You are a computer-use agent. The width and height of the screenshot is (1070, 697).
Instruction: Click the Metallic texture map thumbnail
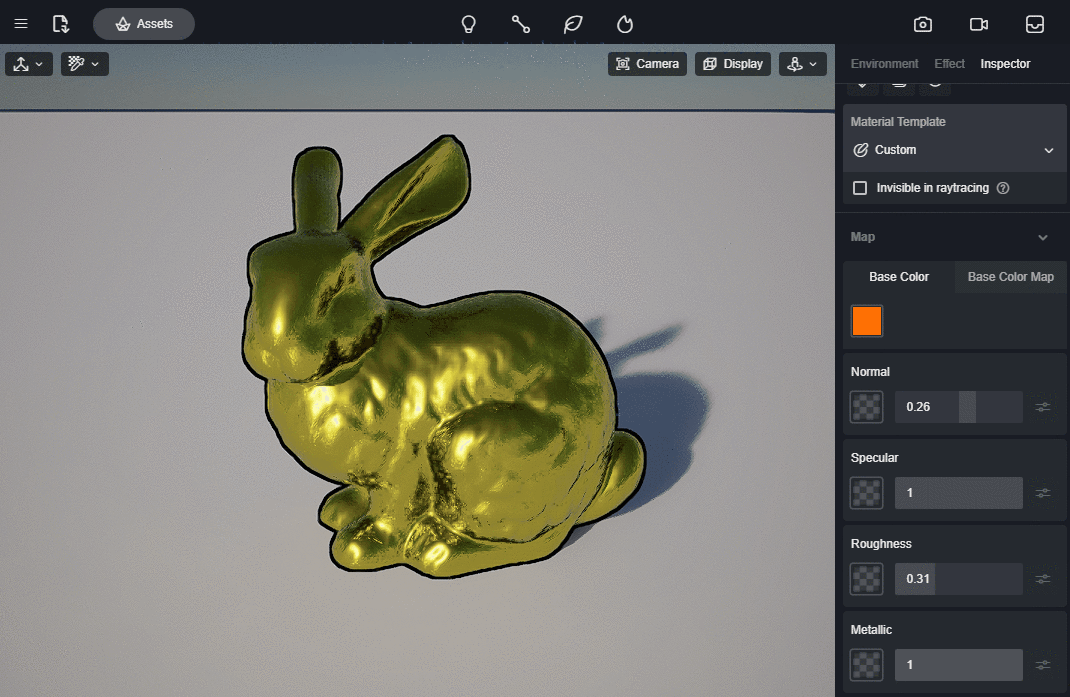[x=867, y=665]
